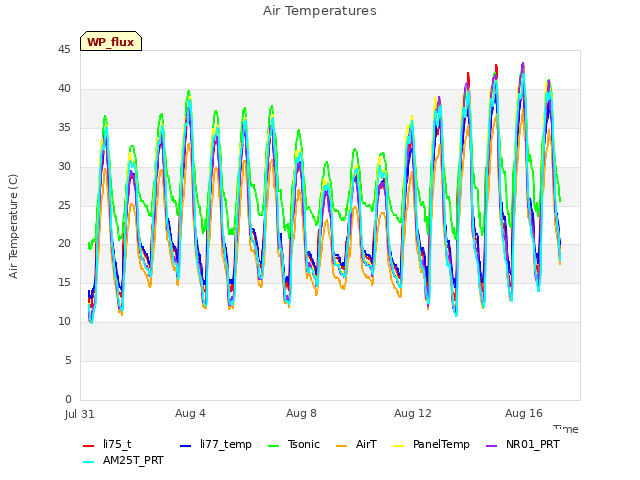The image size is (640, 480).
Task: Click the Aug 4 x-axis tick label
Action: (x=190, y=413)
